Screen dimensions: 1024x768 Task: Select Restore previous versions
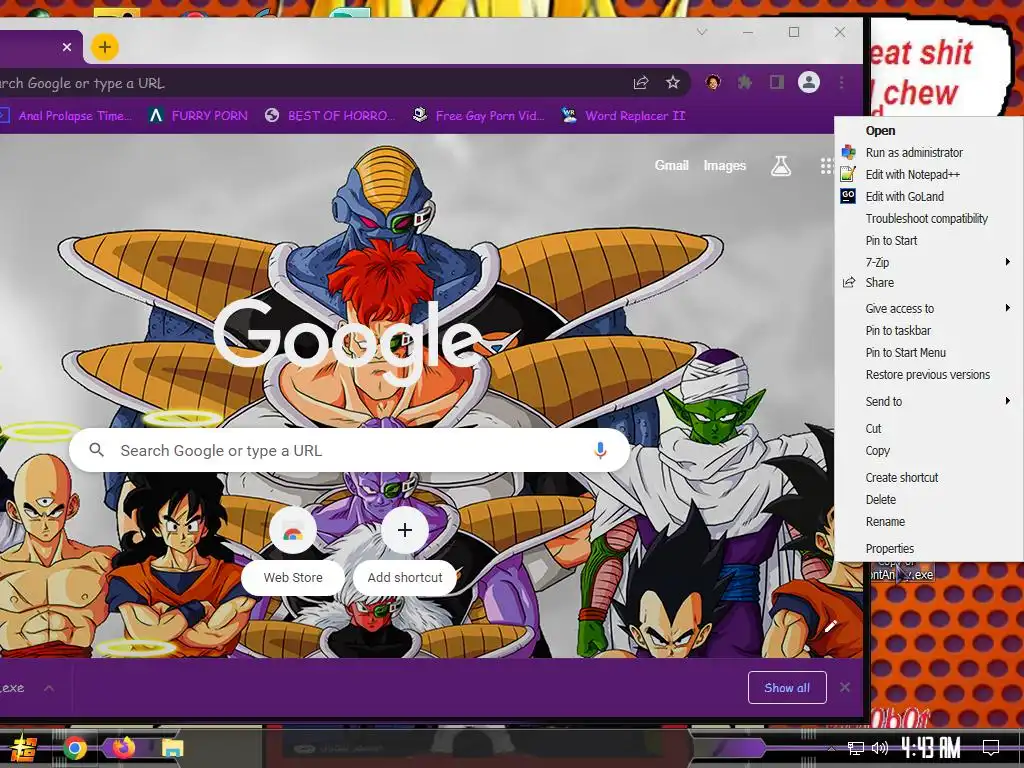pyautogui.click(x=929, y=375)
